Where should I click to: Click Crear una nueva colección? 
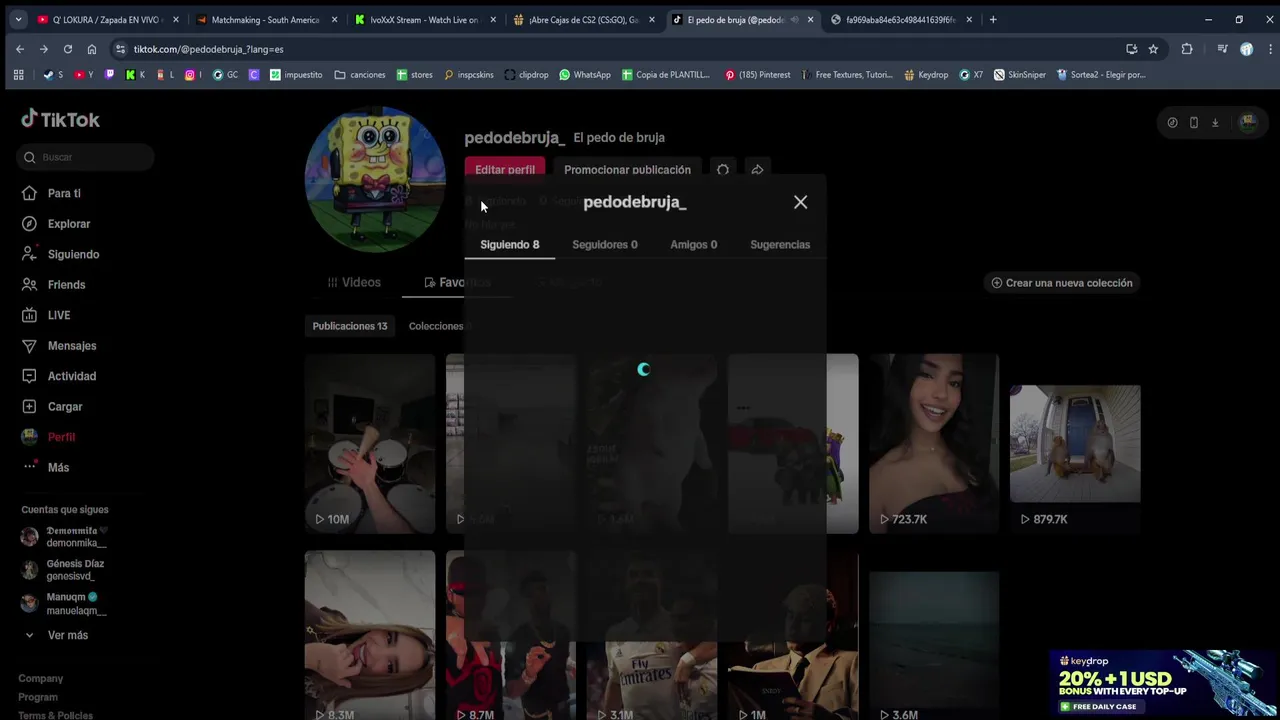click(1061, 283)
